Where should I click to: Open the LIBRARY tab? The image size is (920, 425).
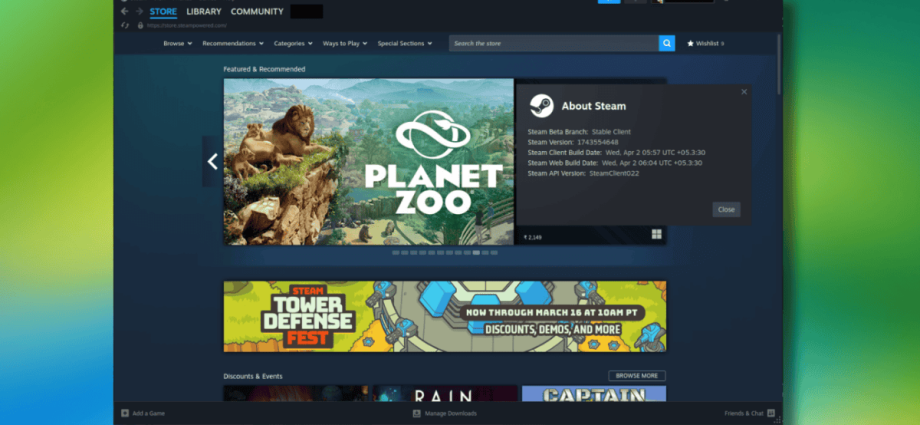point(204,11)
